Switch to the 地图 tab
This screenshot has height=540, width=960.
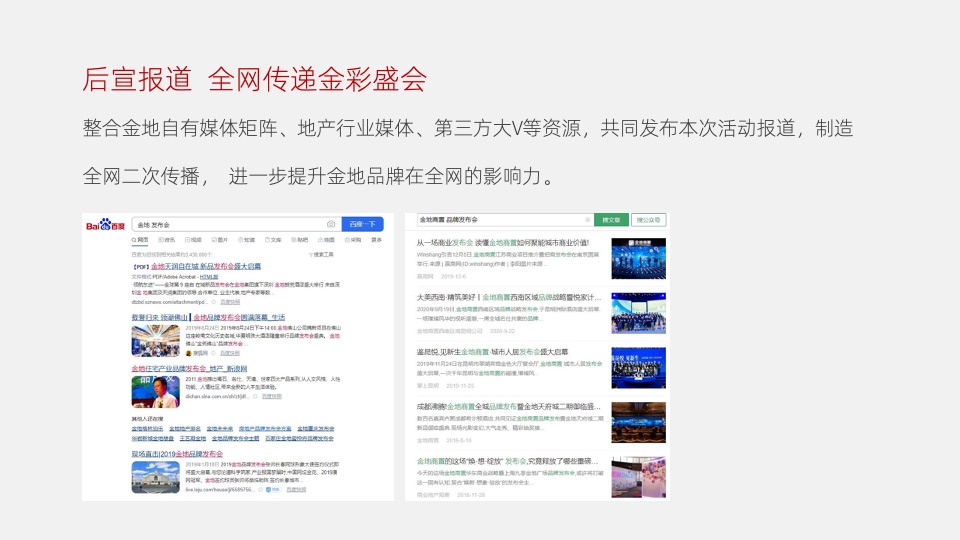click(326, 240)
